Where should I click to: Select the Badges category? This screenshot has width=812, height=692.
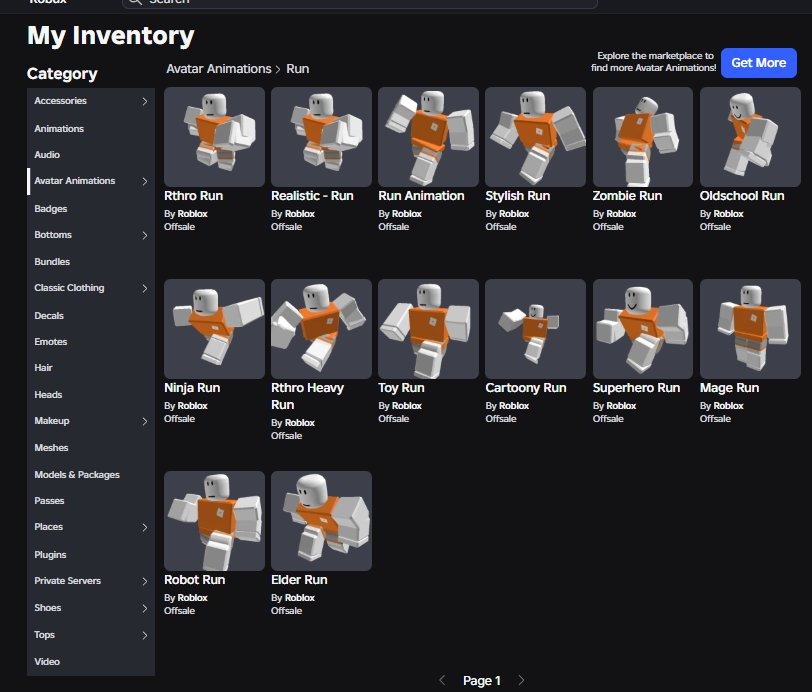(51, 208)
